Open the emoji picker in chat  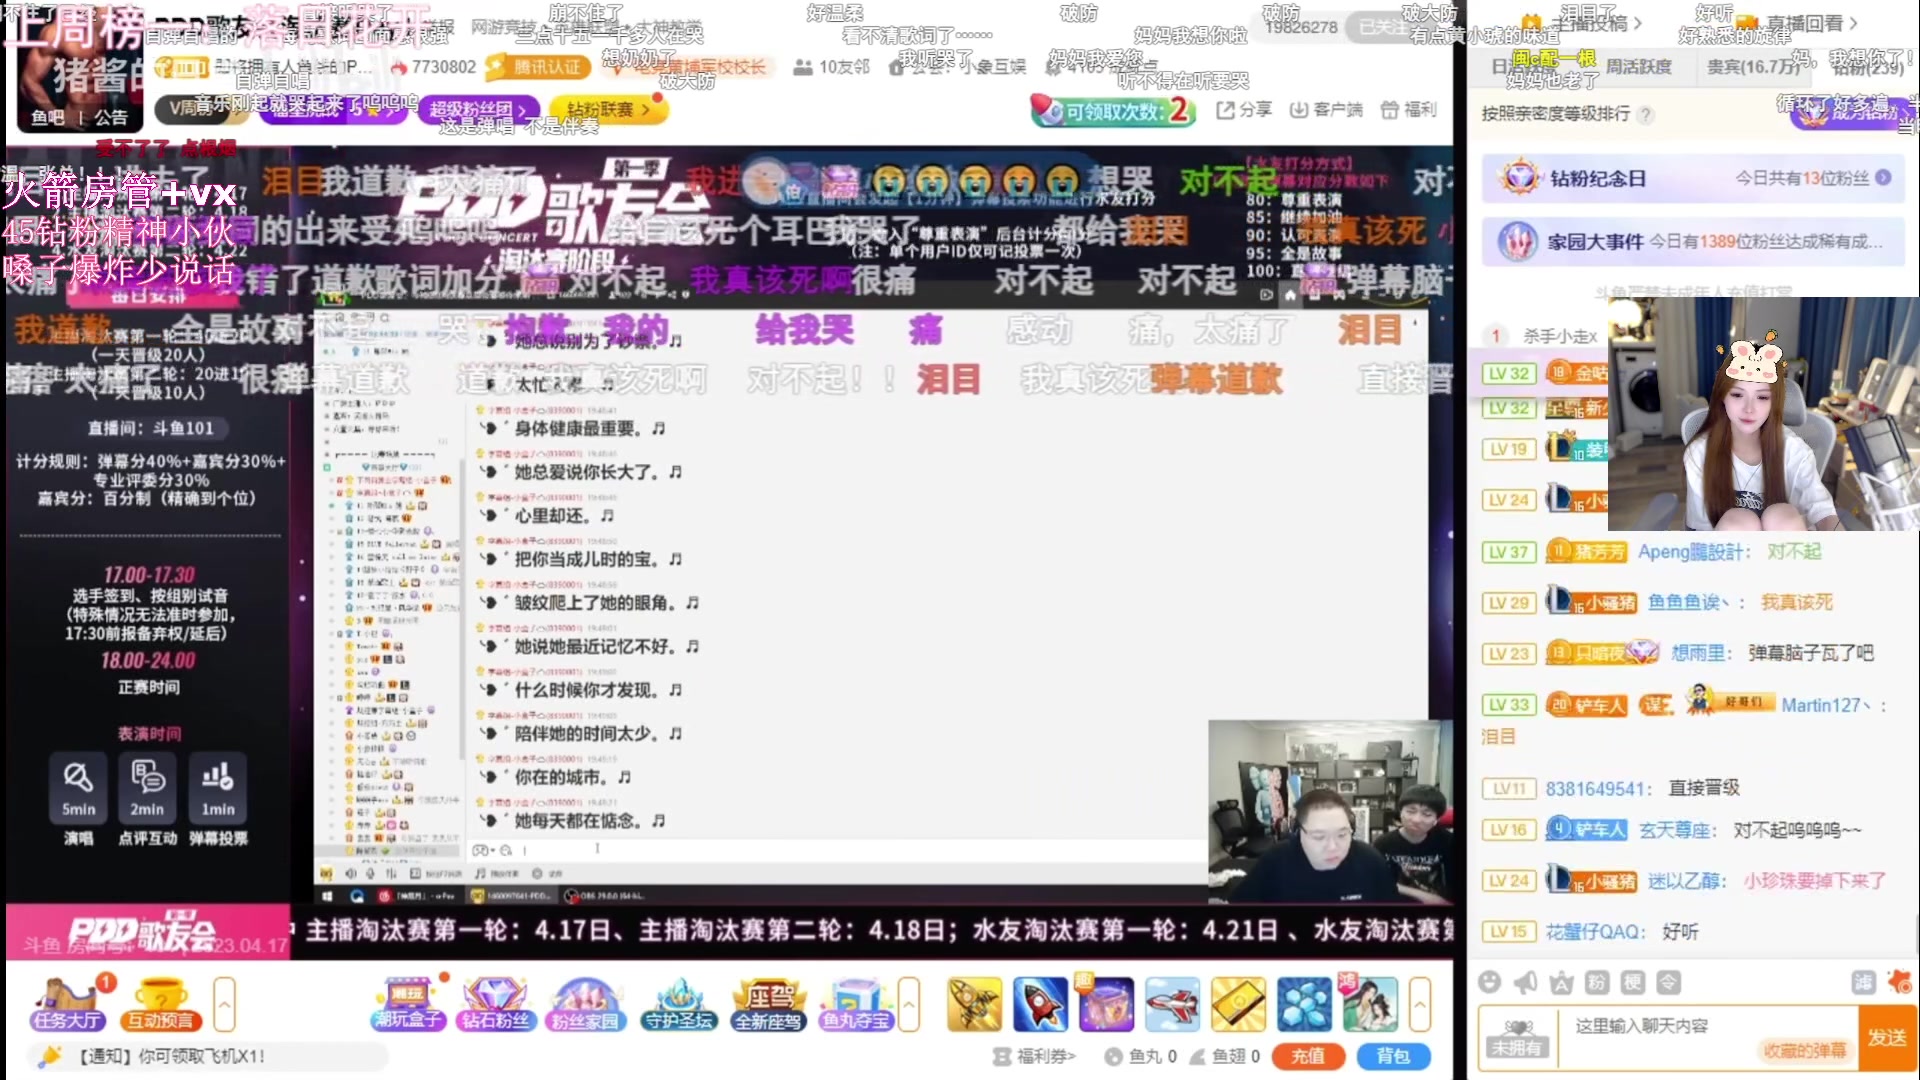[1490, 982]
